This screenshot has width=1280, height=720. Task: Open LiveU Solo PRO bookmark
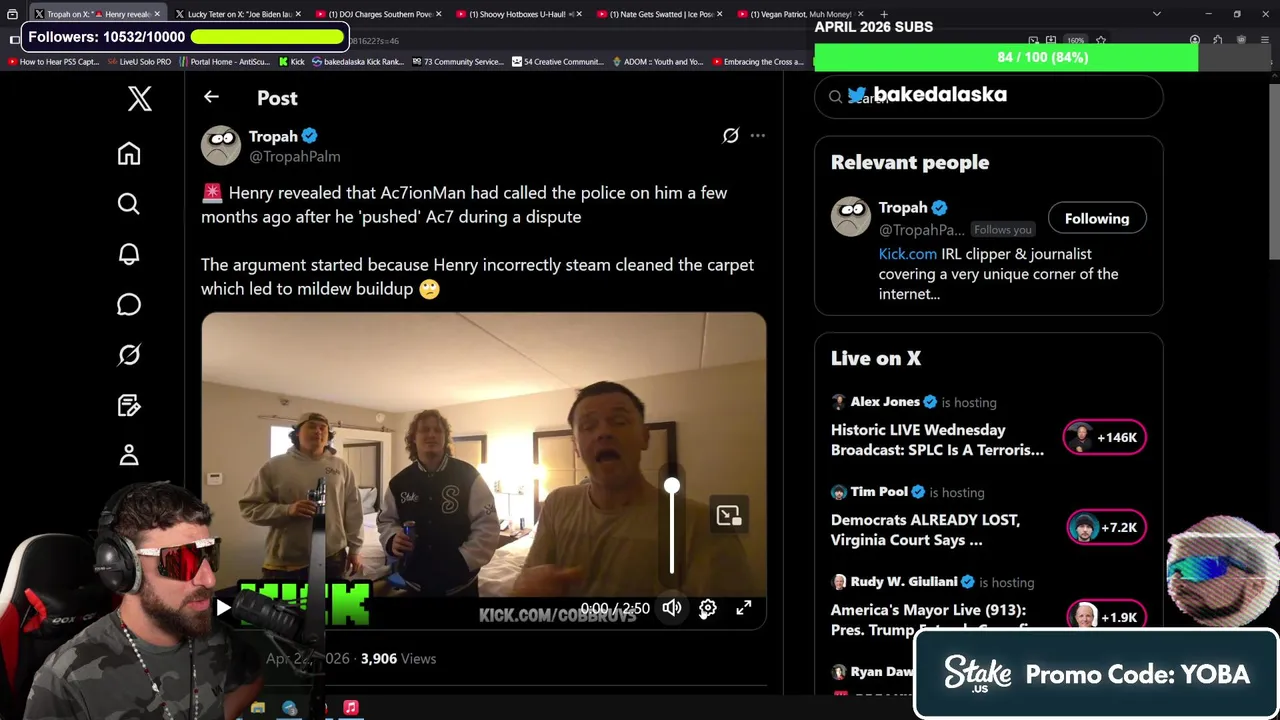coord(139,62)
